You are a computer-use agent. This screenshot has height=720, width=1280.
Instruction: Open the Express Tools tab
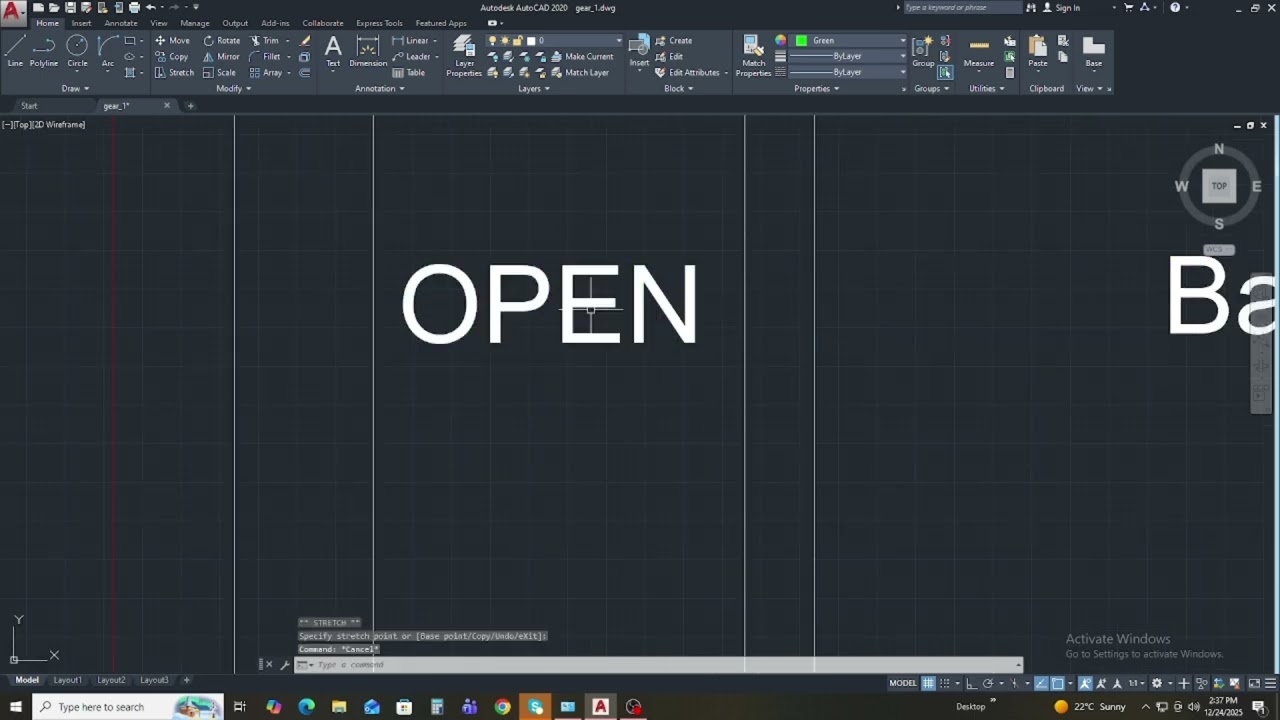pos(379,23)
